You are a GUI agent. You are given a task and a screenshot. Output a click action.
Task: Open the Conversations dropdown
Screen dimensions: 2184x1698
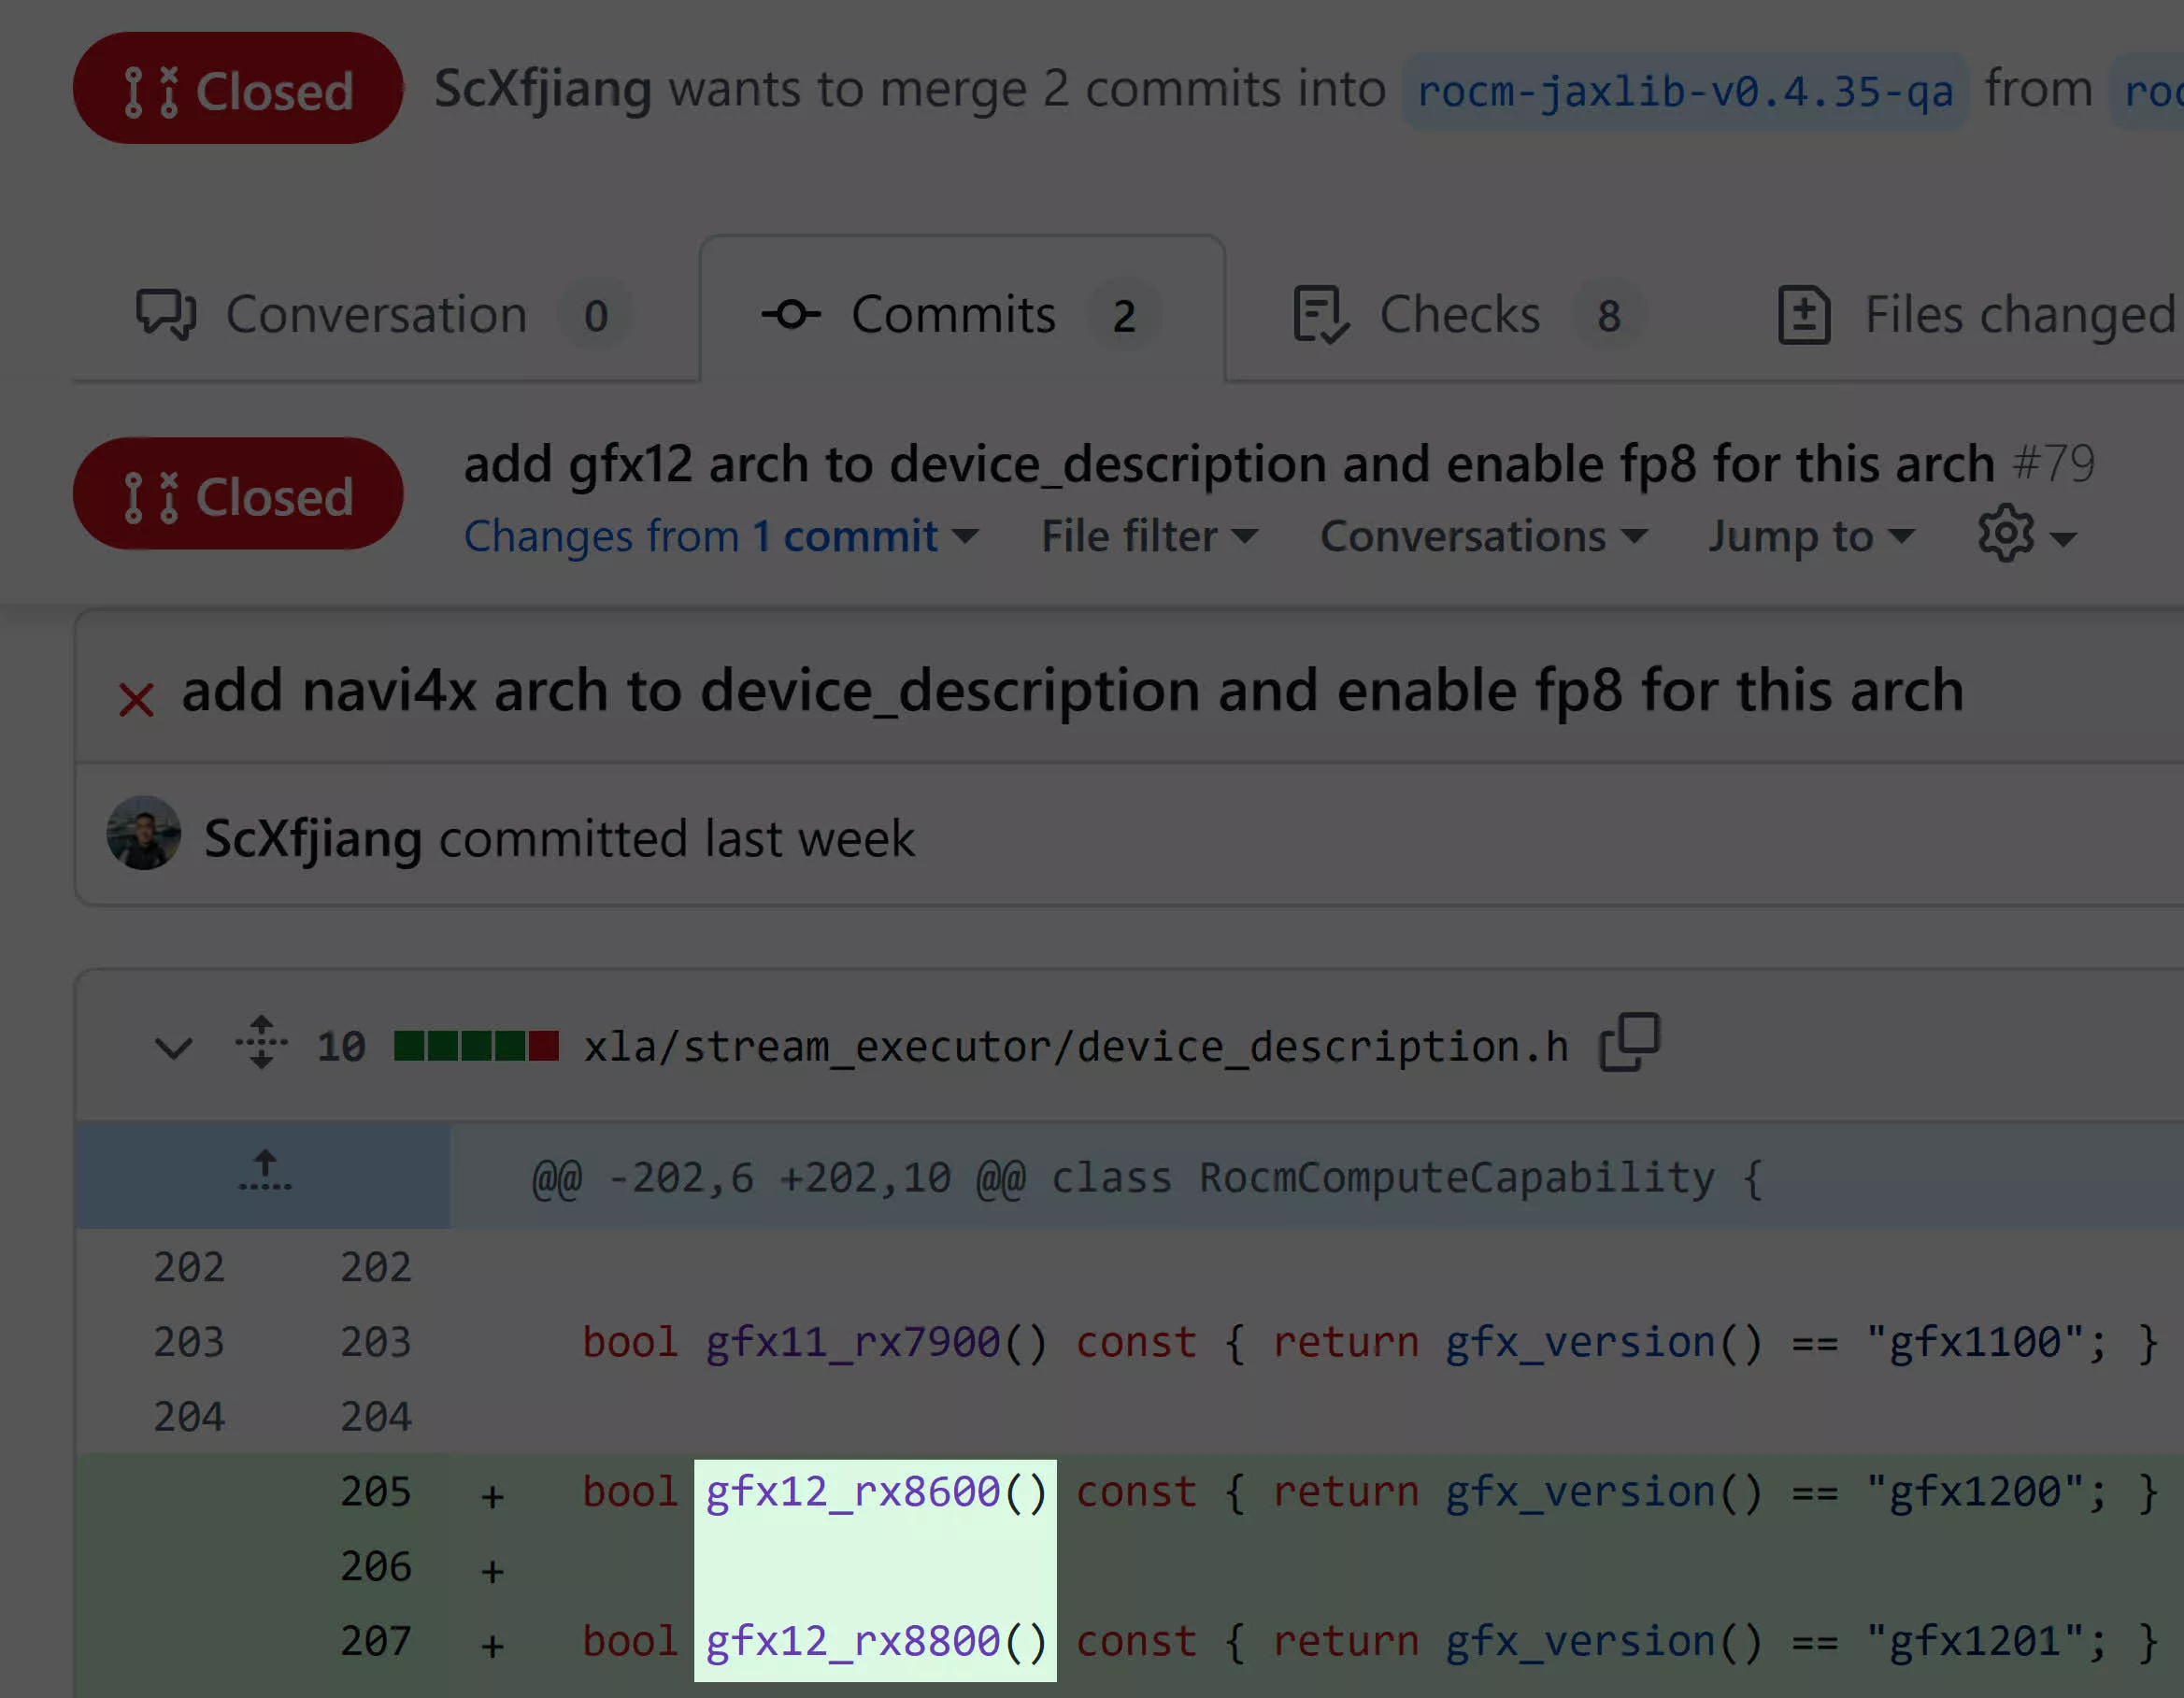(x=1482, y=537)
